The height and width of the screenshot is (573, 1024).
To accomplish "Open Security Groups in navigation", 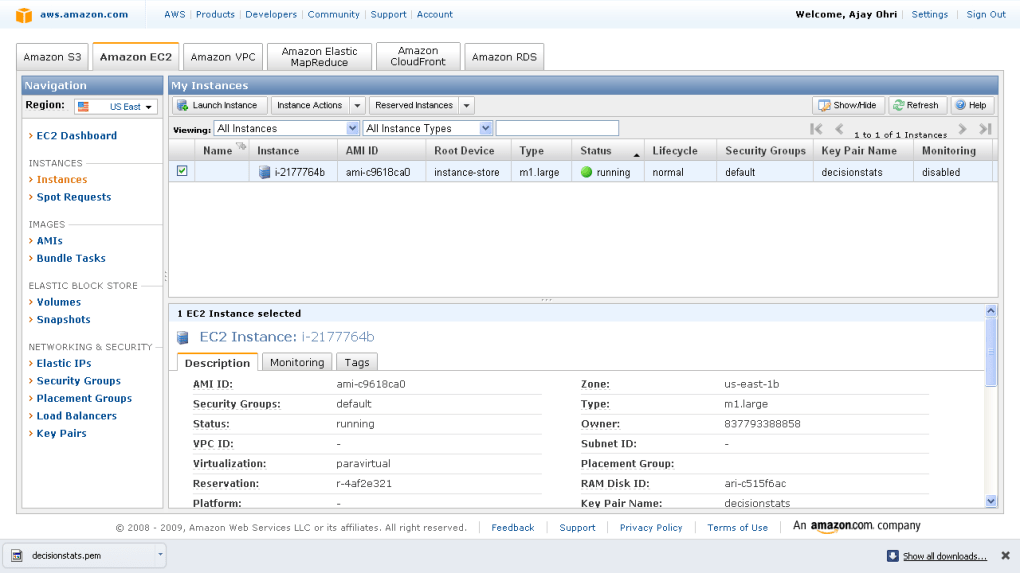I will 78,381.
